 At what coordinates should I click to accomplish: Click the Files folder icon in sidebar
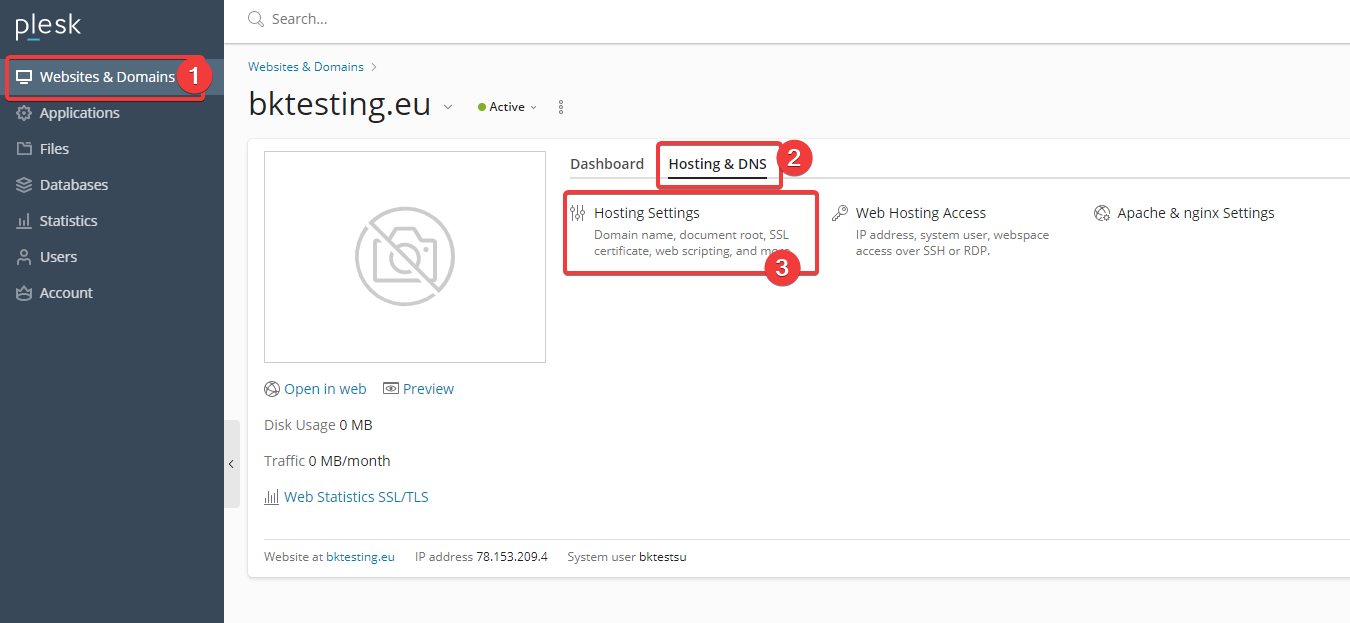24,149
